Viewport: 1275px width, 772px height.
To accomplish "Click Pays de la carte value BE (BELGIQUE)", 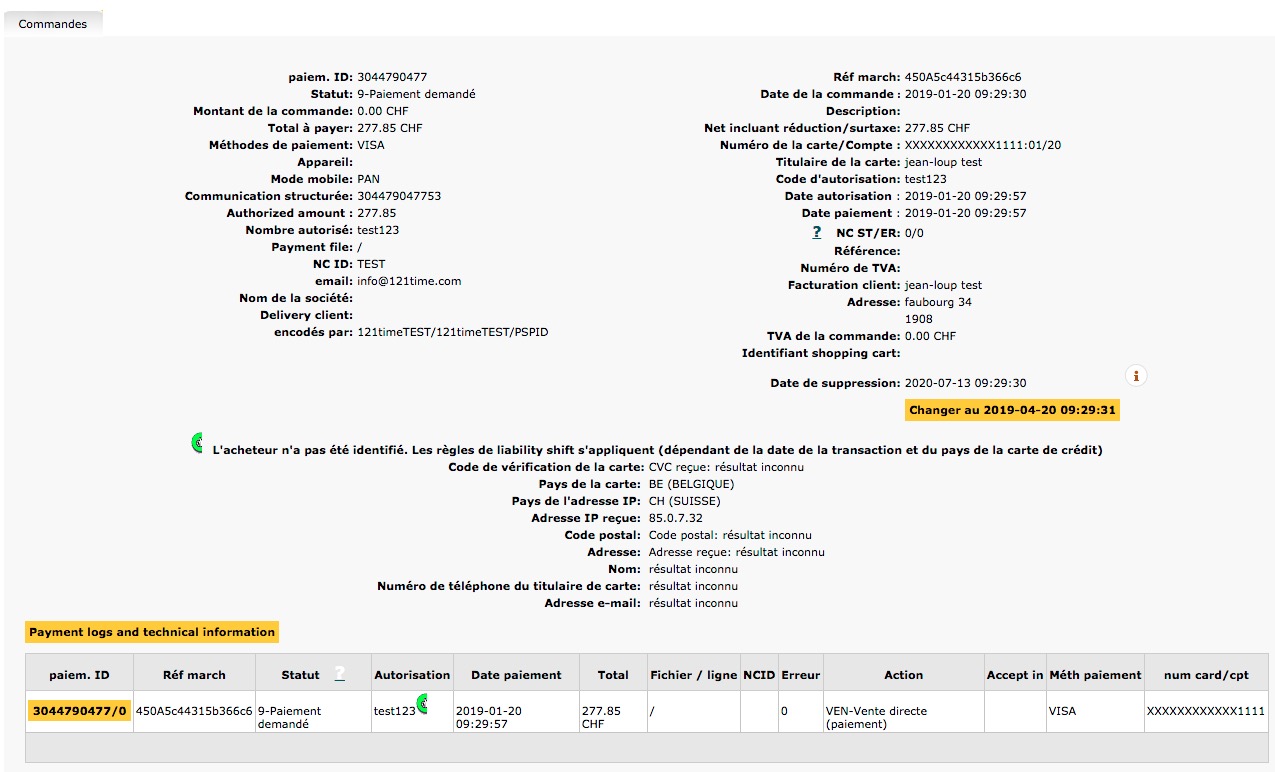I will tap(691, 484).
